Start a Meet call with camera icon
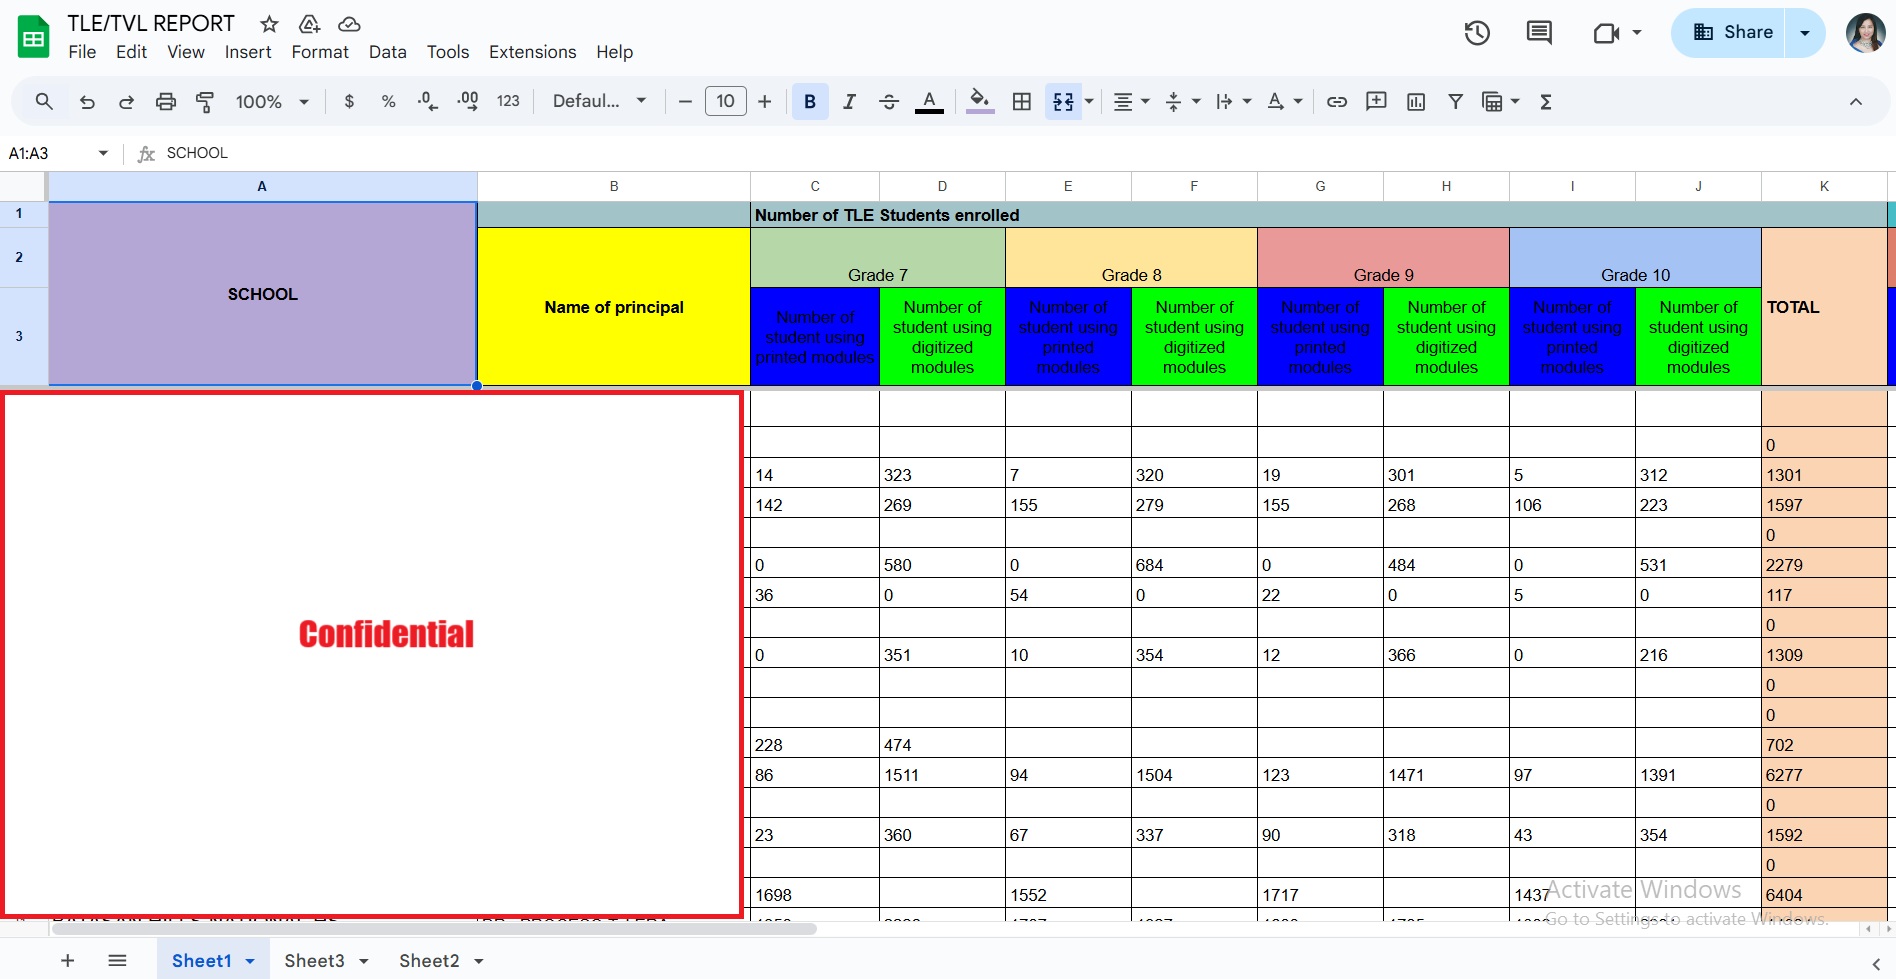This screenshot has height=979, width=1896. pos(1606,33)
